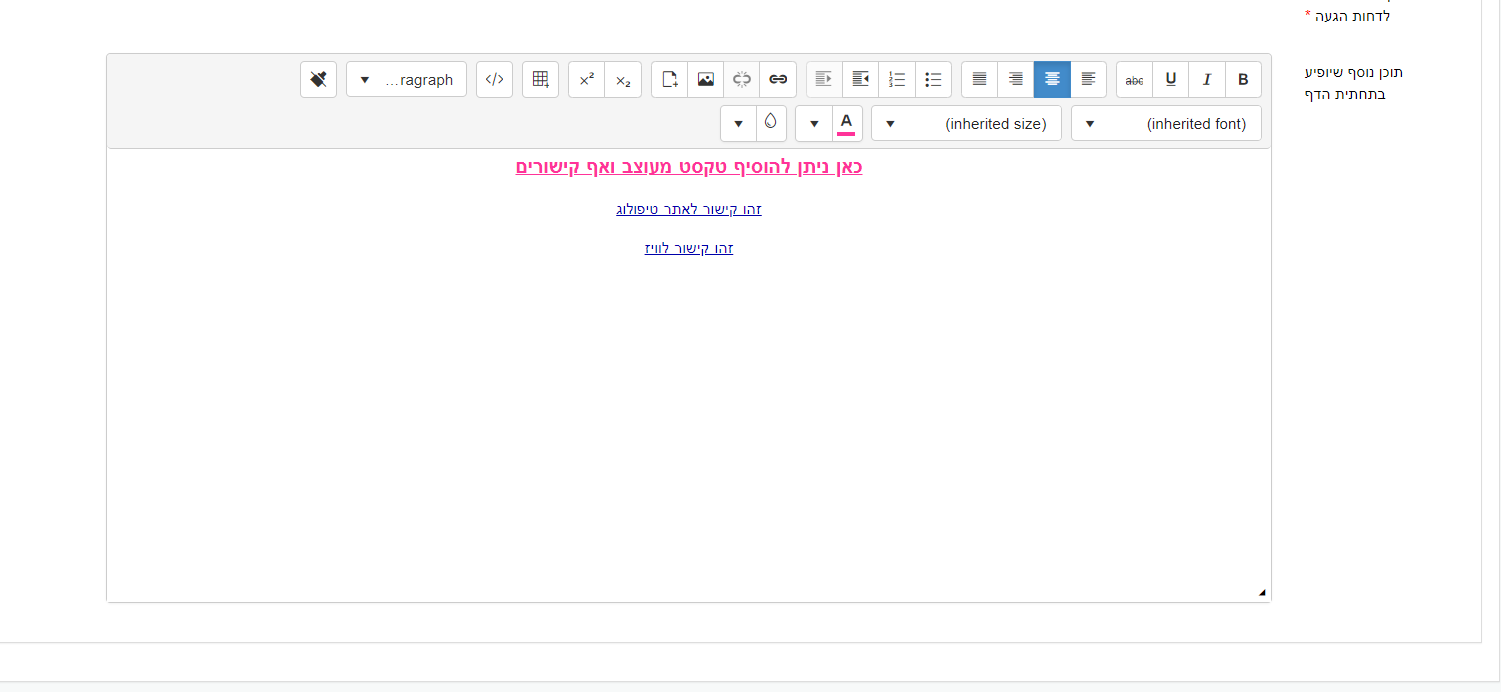Viewport: 1501px width, 692px height.
Task: Insert a hyperlink
Action: [x=778, y=79]
